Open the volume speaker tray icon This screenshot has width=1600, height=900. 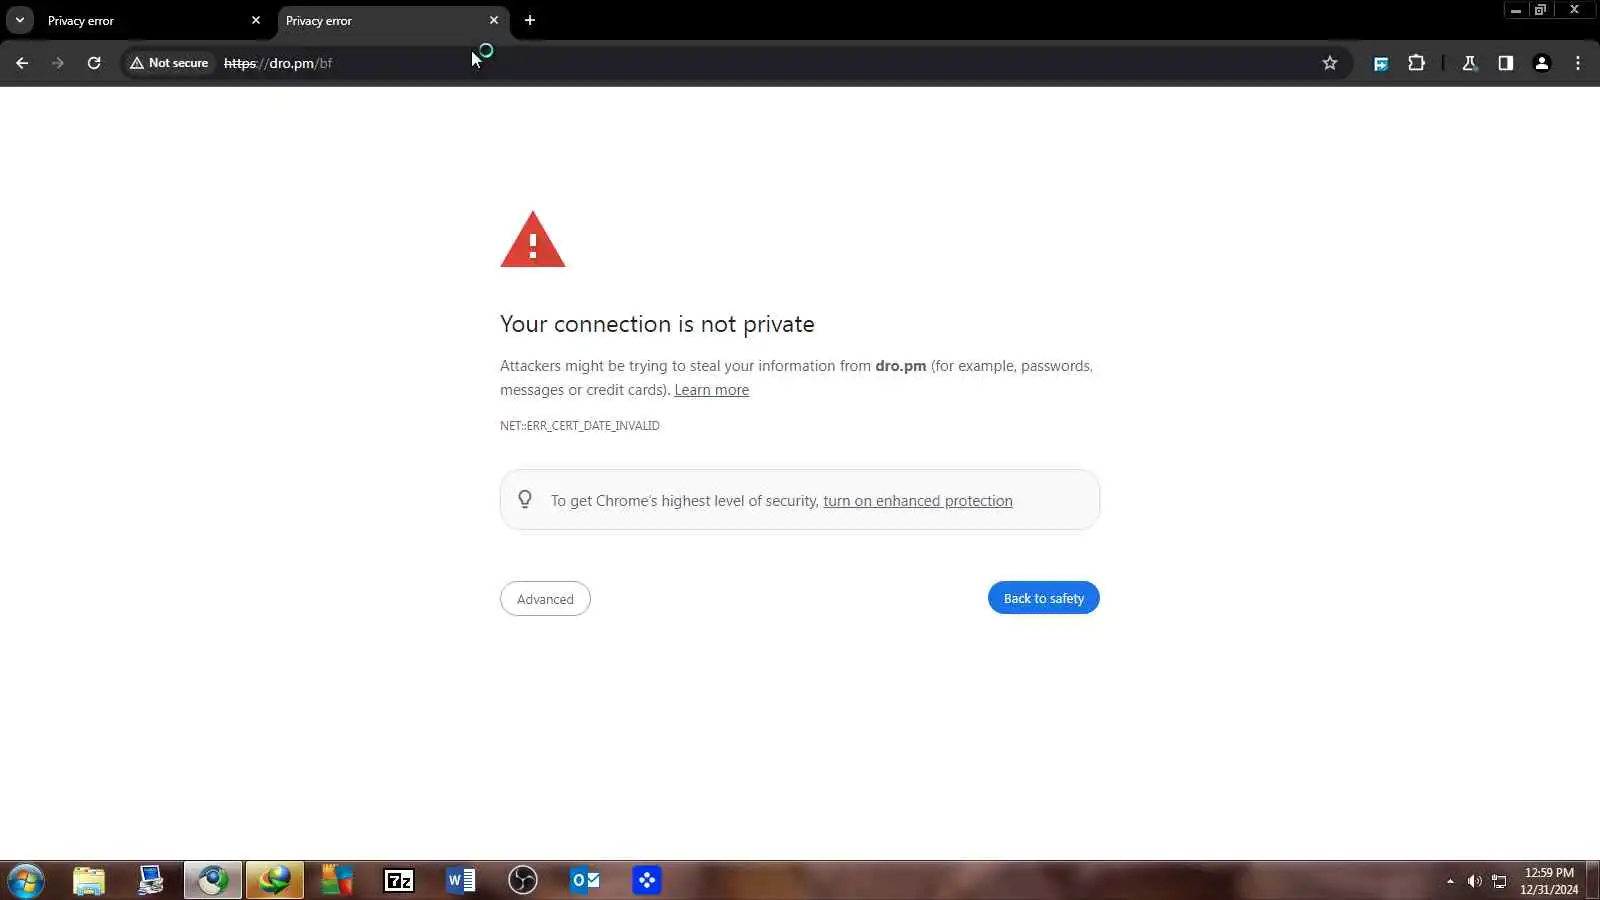1474,881
